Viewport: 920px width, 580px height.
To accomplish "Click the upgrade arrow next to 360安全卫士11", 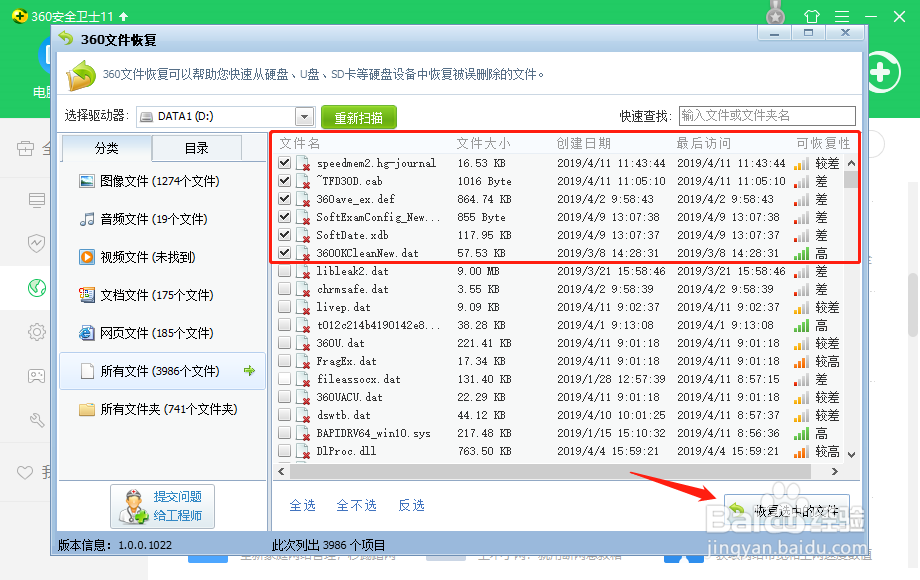I will (x=123, y=16).
